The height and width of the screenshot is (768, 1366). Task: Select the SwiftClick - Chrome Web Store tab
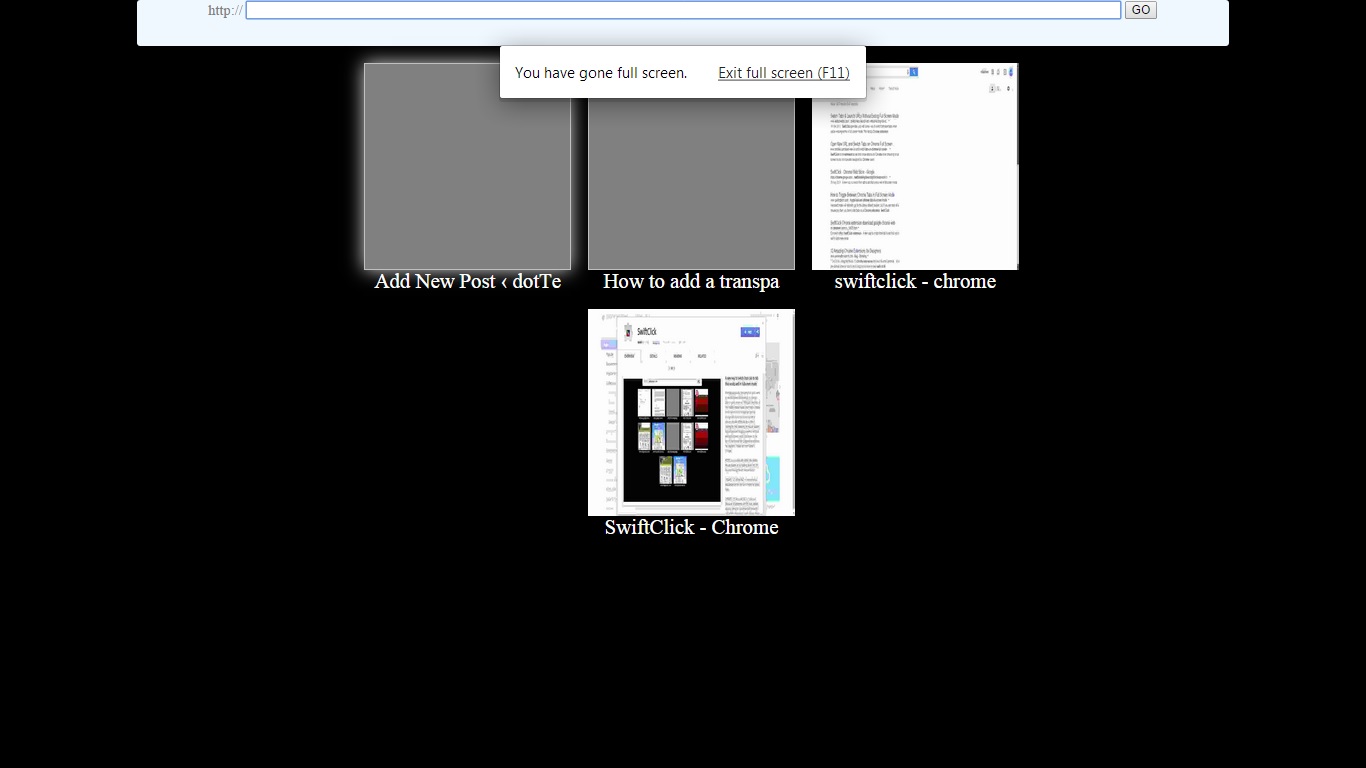(x=691, y=412)
